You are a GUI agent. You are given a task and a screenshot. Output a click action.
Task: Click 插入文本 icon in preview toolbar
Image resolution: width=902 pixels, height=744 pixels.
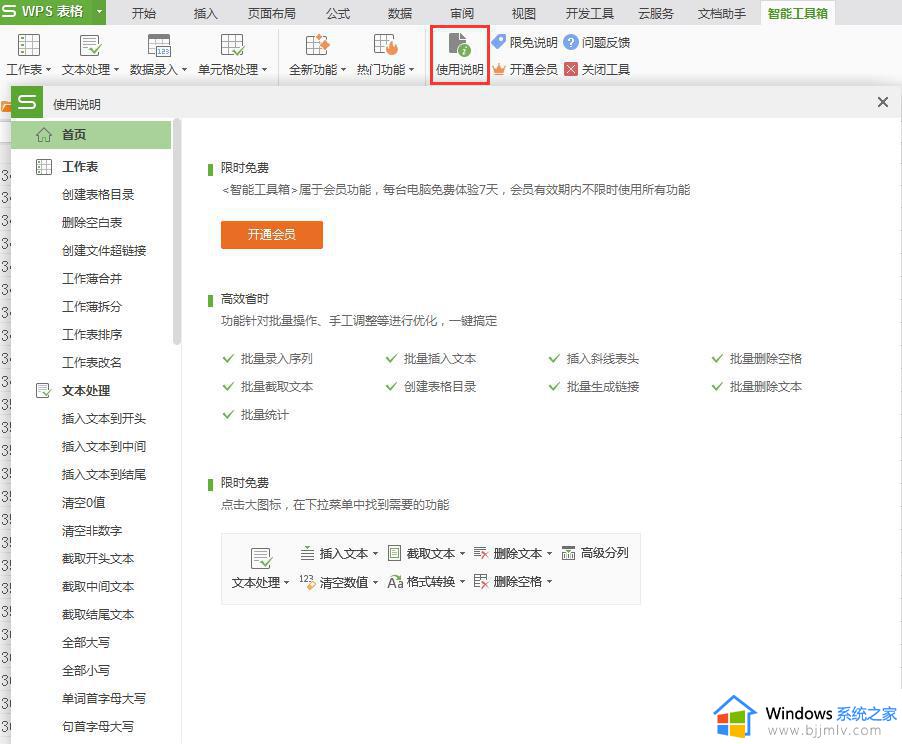[307, 553]
